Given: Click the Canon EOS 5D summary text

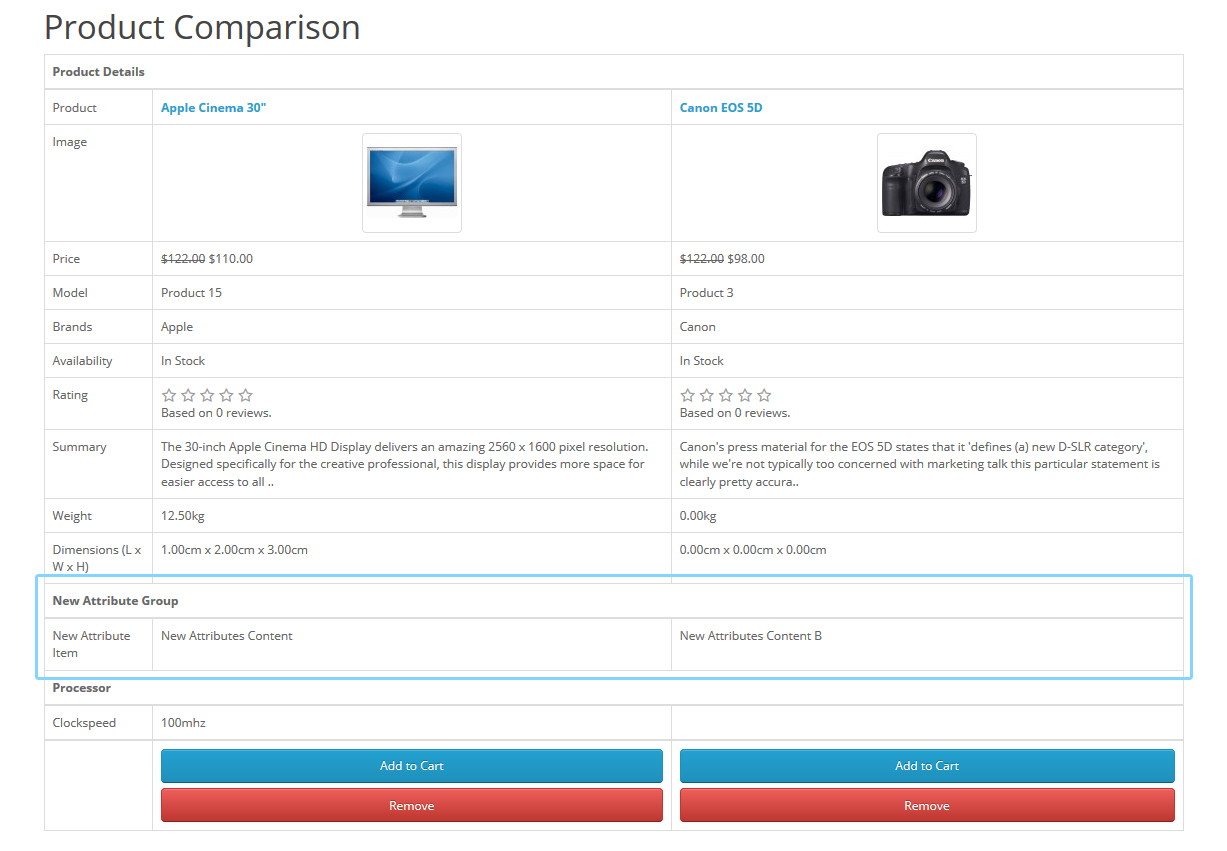Looking at the screenshot, I should coord(920,464).
